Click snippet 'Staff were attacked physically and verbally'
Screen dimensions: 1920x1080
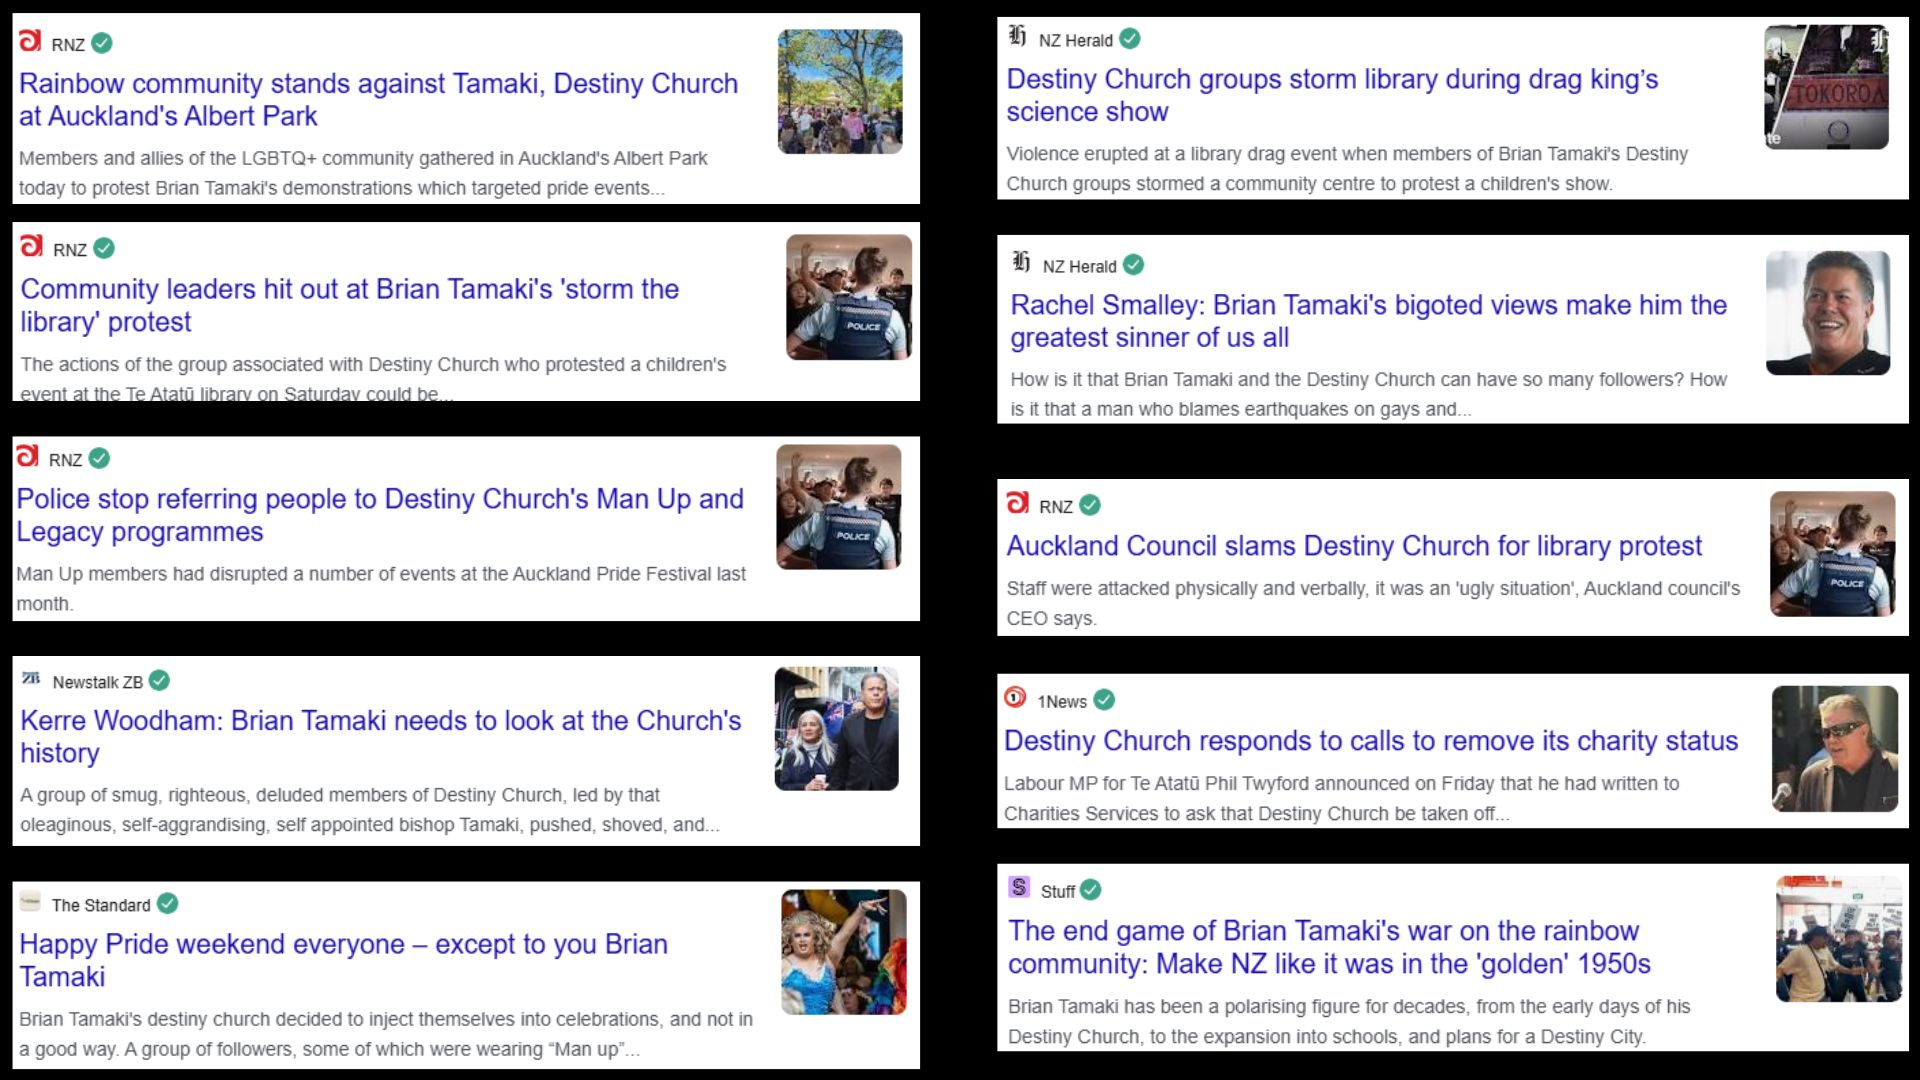[x=1373, y=603]
